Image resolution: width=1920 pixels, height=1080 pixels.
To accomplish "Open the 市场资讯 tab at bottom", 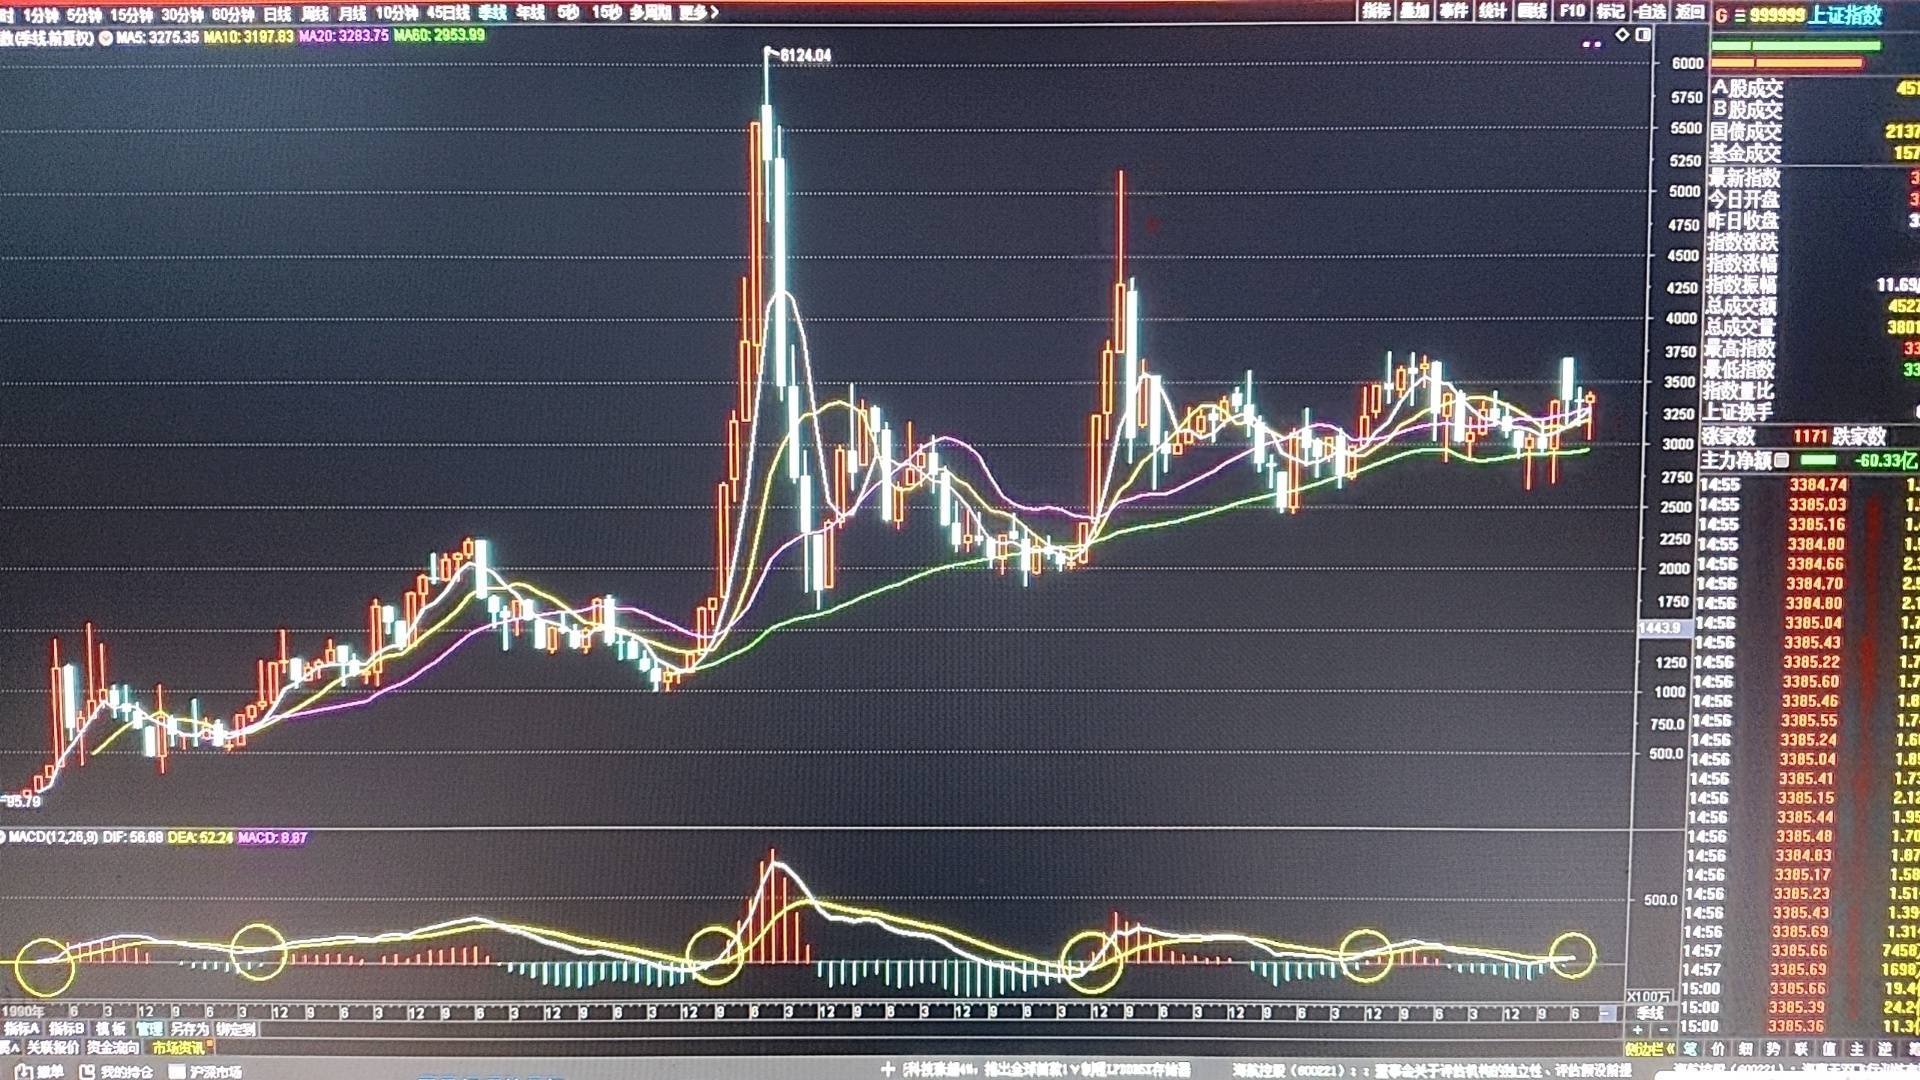I will (x=178, y=1048).
